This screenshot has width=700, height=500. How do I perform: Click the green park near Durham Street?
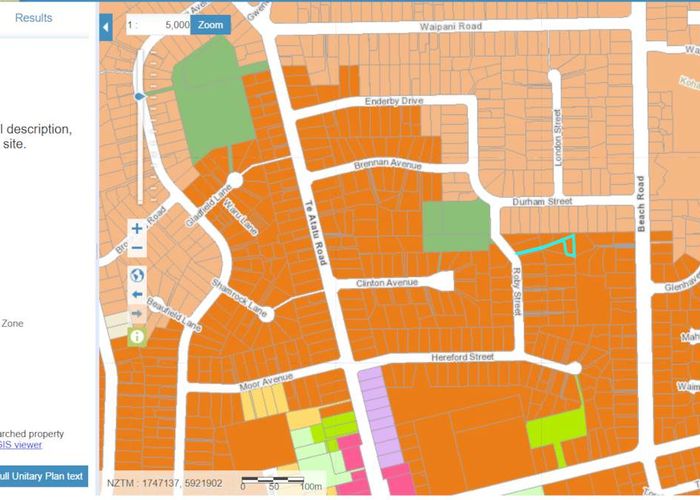tap(456, 227)
